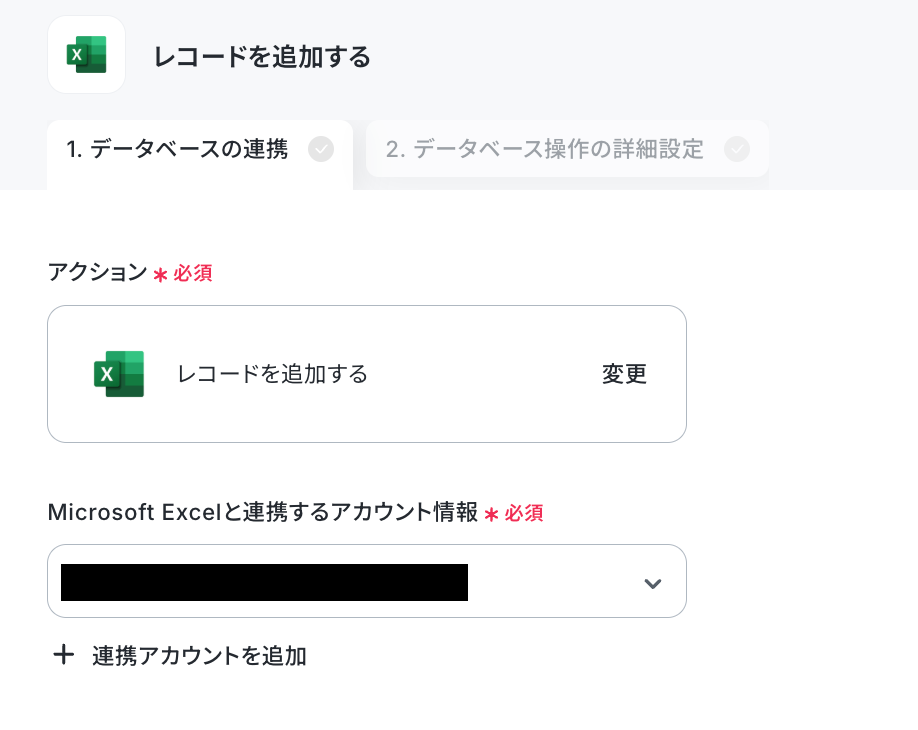918x730 pixels.
Task: Click the redacted account name field
Action: click(x=264, y=582)
